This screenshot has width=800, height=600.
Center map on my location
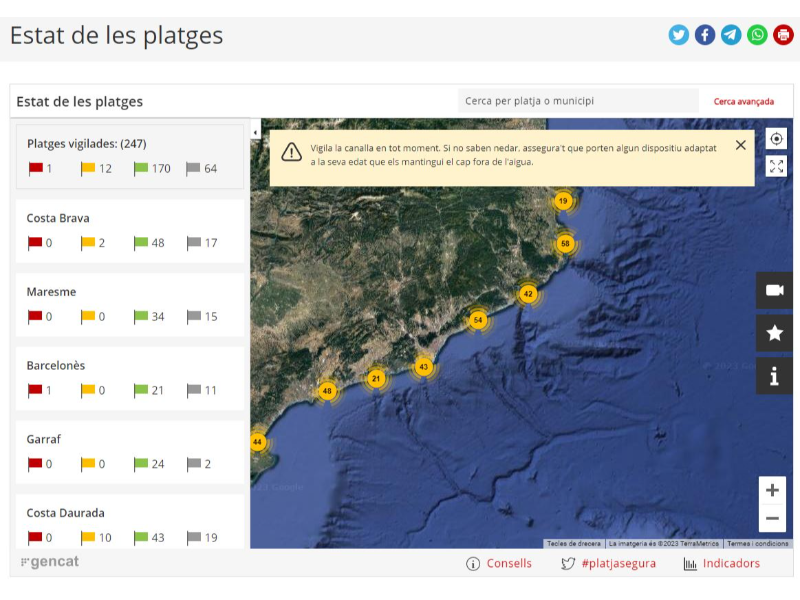point(776,139)
